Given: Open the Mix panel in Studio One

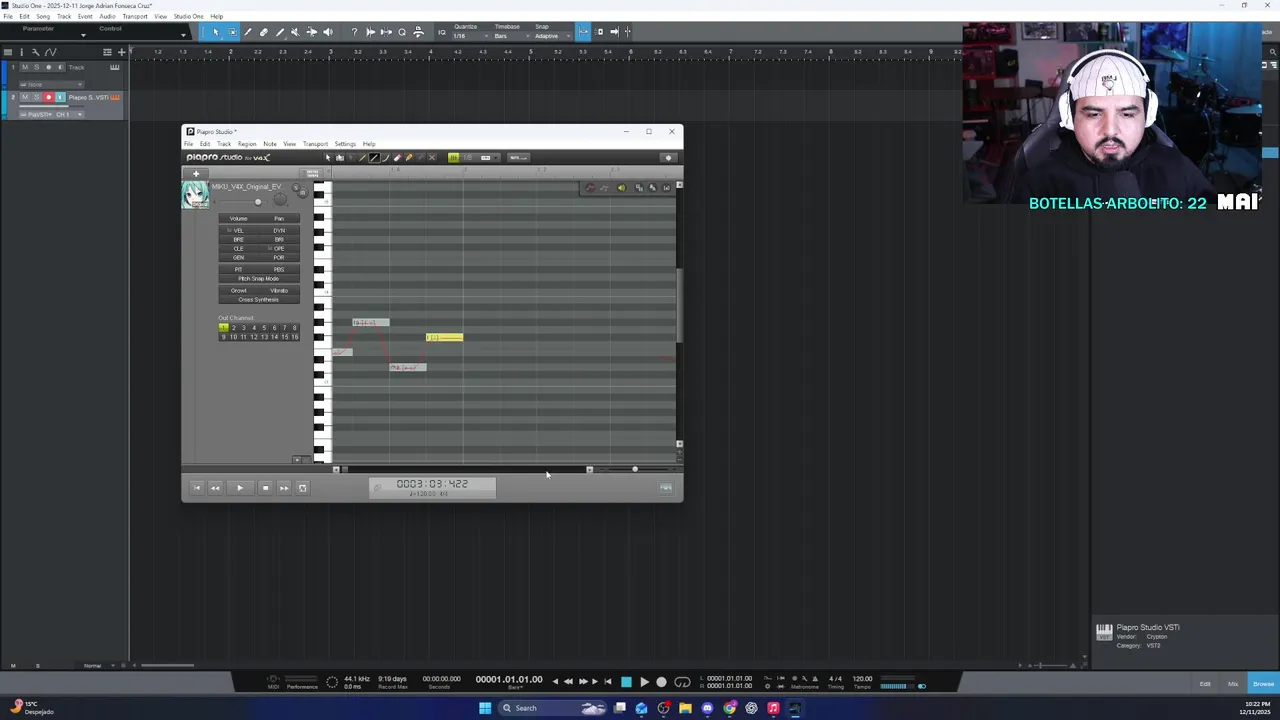Looking at the screenshot, I should pos(1233,684).
